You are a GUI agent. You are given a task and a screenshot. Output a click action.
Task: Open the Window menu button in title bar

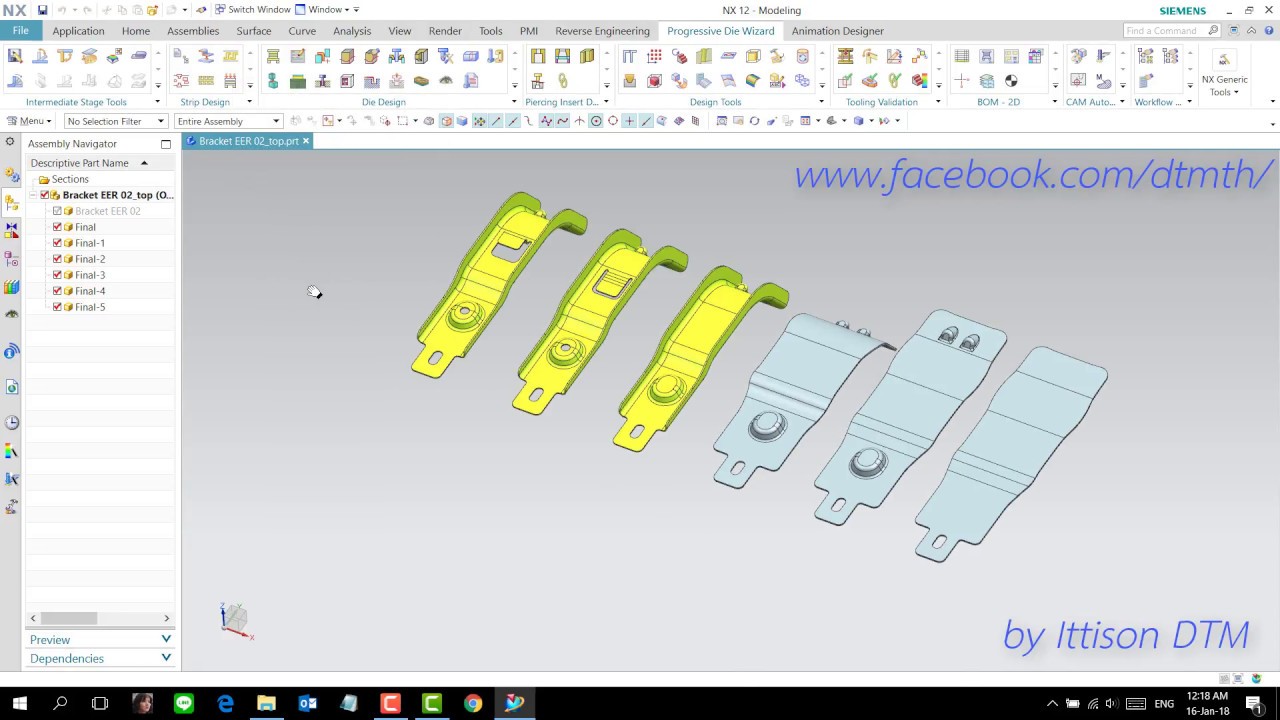322,10
